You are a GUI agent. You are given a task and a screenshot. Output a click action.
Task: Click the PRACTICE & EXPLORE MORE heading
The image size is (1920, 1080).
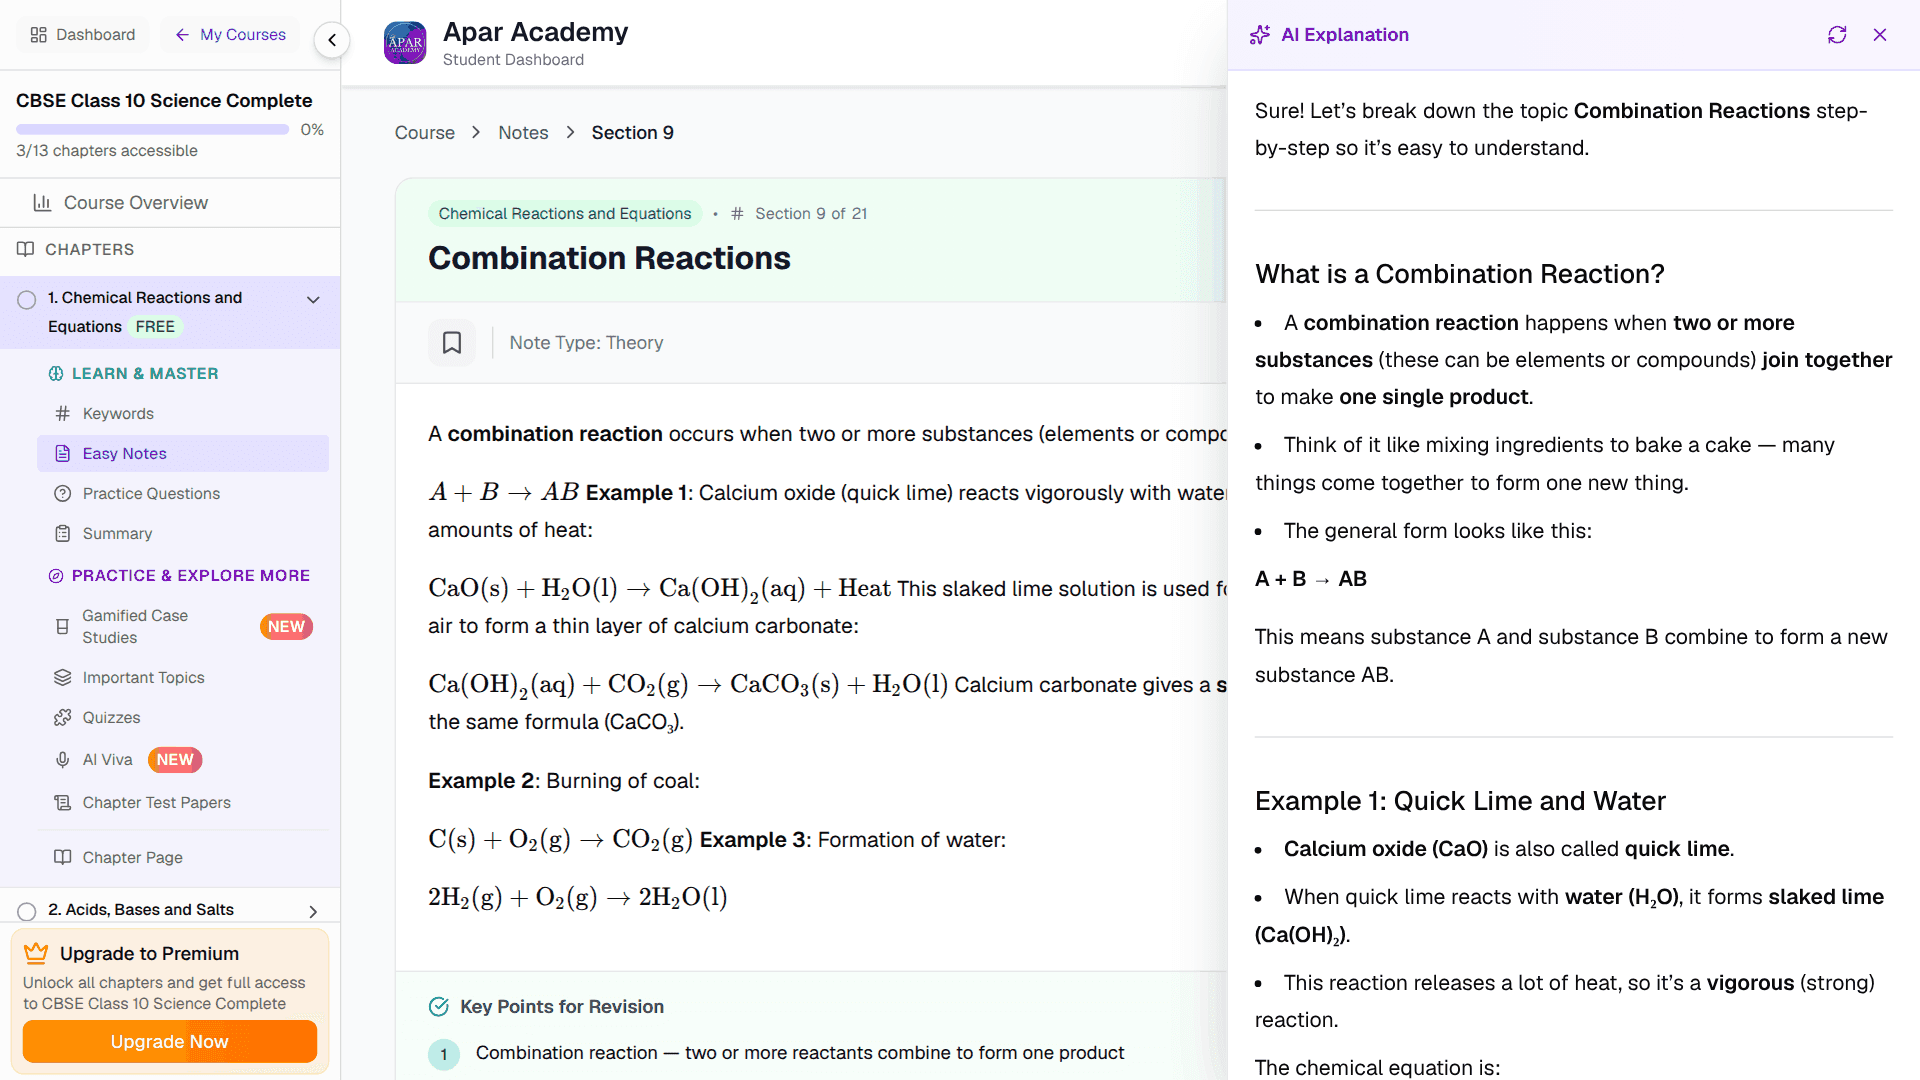(191, 576)
